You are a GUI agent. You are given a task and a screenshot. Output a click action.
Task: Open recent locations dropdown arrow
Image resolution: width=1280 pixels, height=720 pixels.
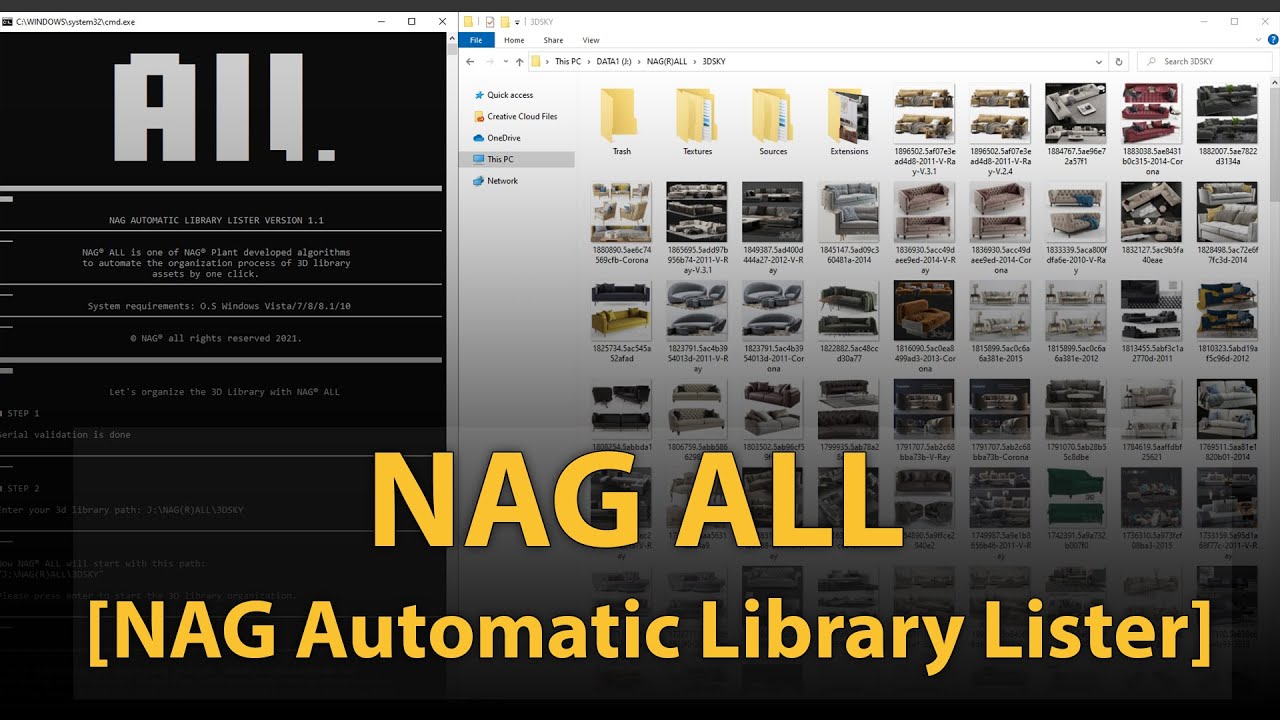point(505,61)
